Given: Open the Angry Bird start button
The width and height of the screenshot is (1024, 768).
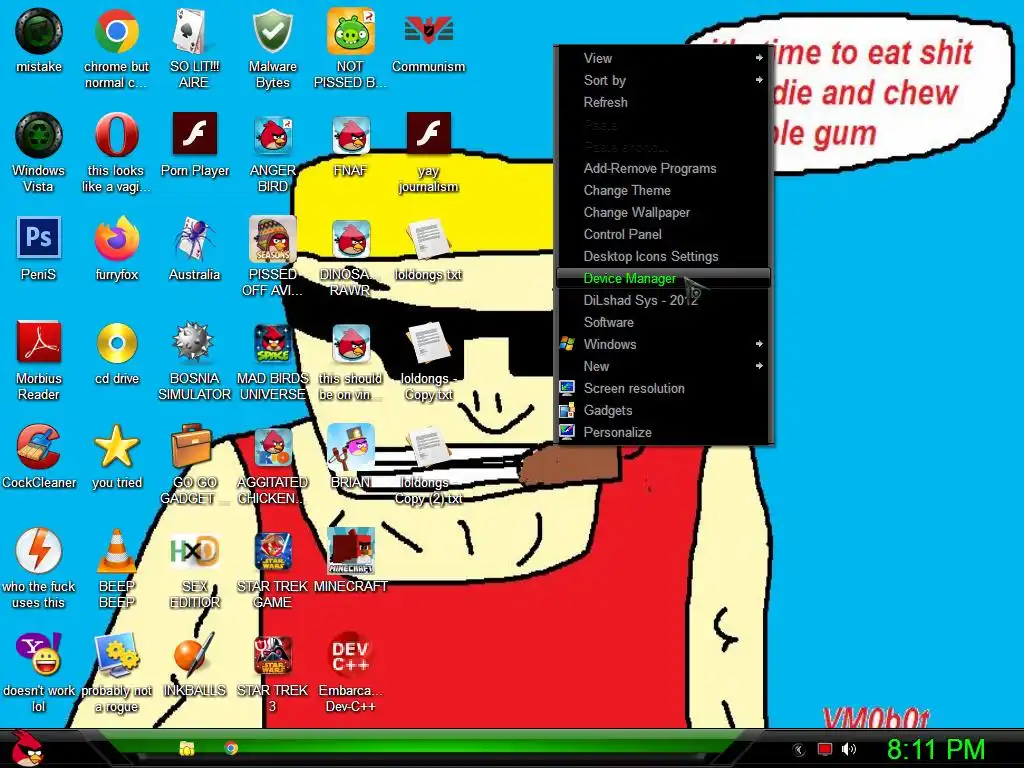Looking at the screenshot, I should pos(28,747).
